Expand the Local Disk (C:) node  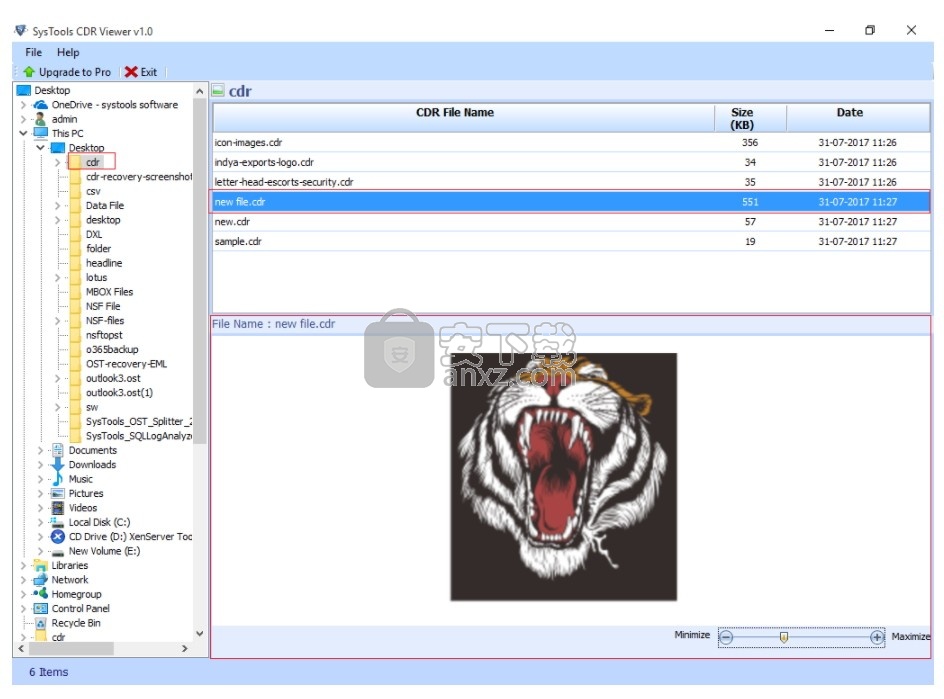(40, 522)
